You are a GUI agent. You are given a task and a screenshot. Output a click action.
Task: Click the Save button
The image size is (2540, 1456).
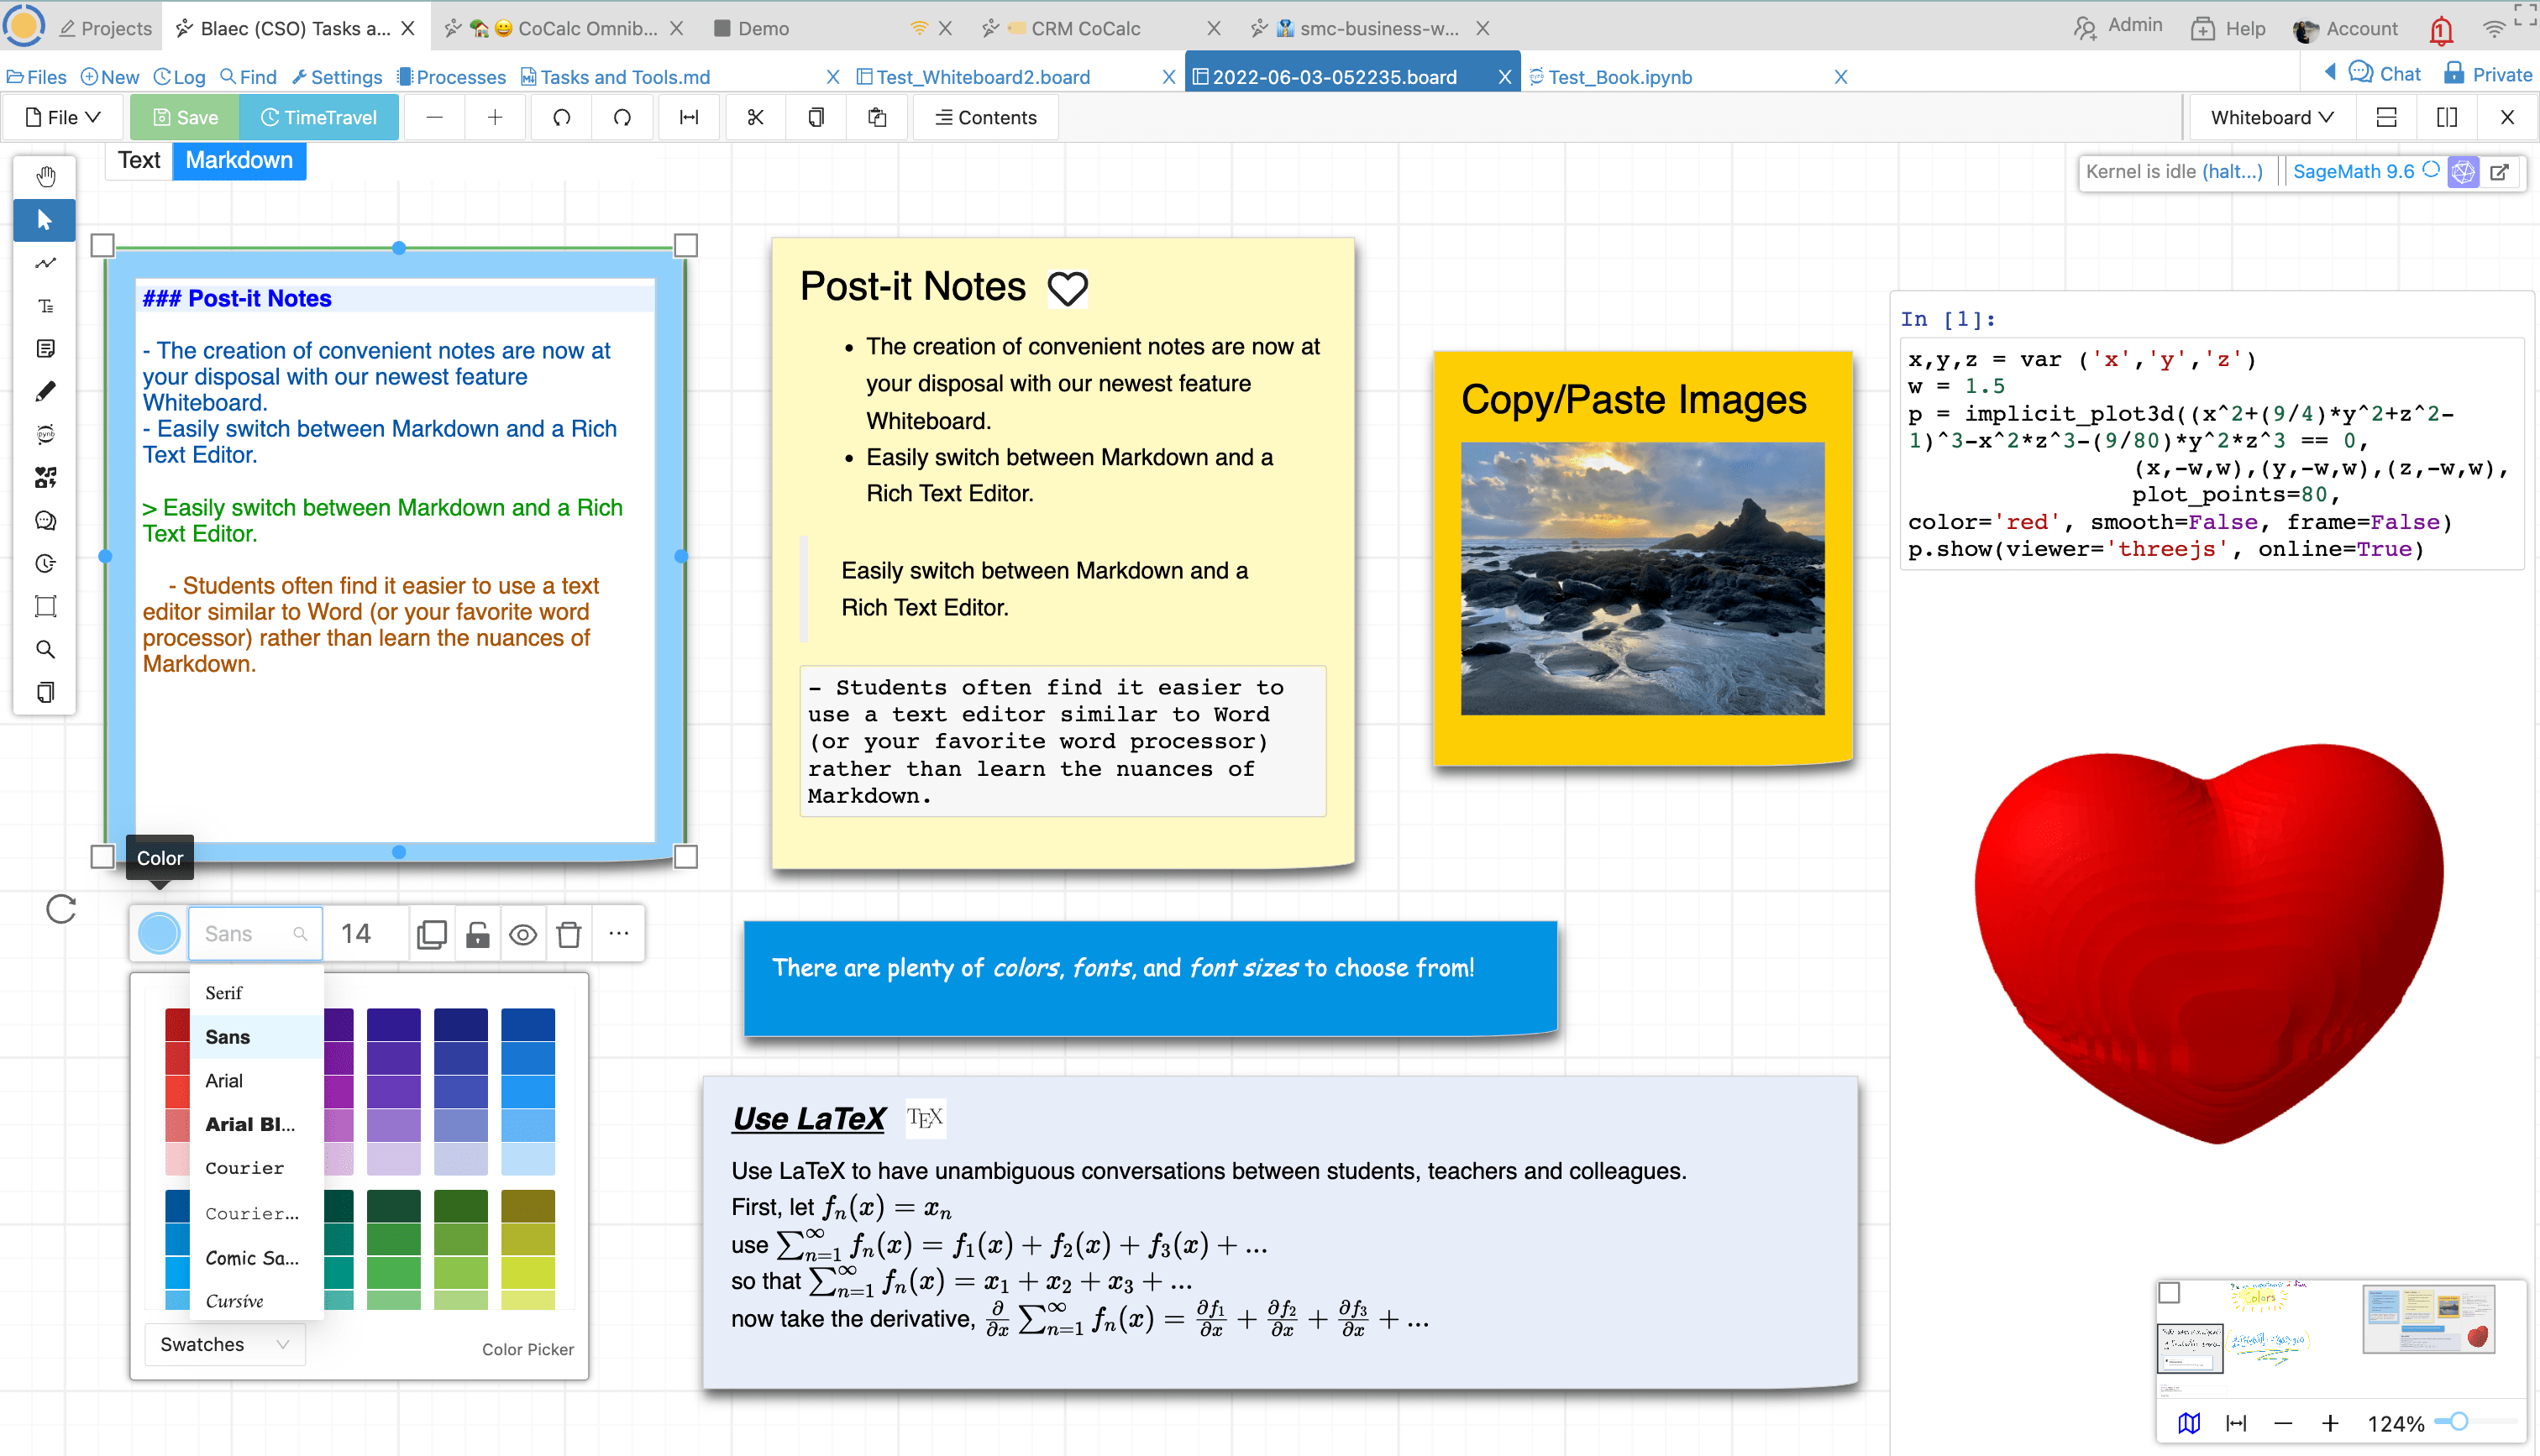pyautogui.click(x=184, y=117)
